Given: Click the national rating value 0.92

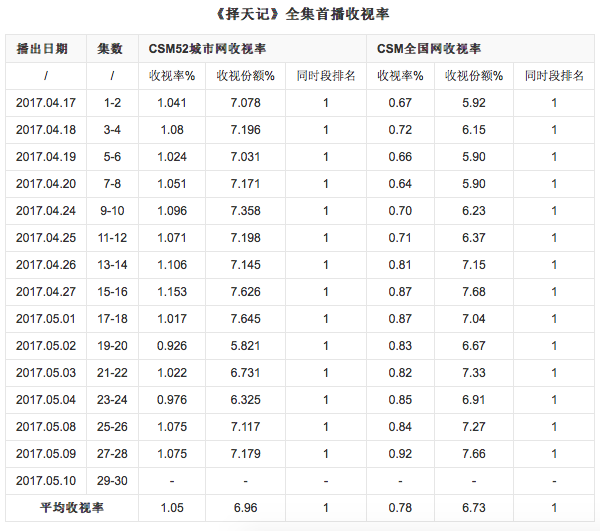Looking at the screenshot, I should pos(401,454).
